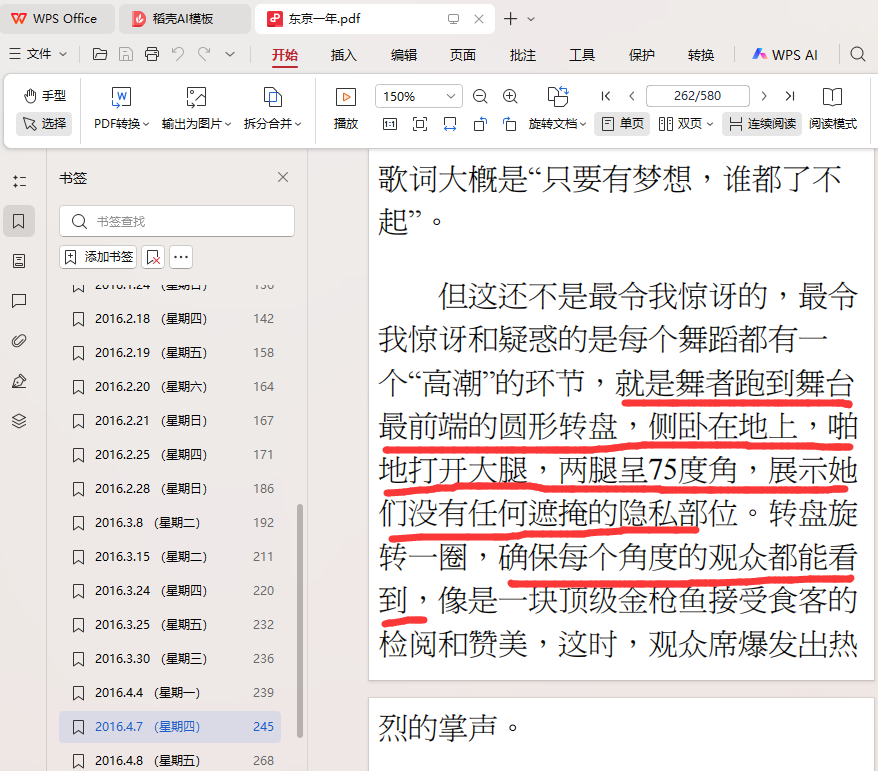Expand the Two Page view dropdown arrow
The width and height of the screenshot is (878, 771).
click(x=710, y=124)
